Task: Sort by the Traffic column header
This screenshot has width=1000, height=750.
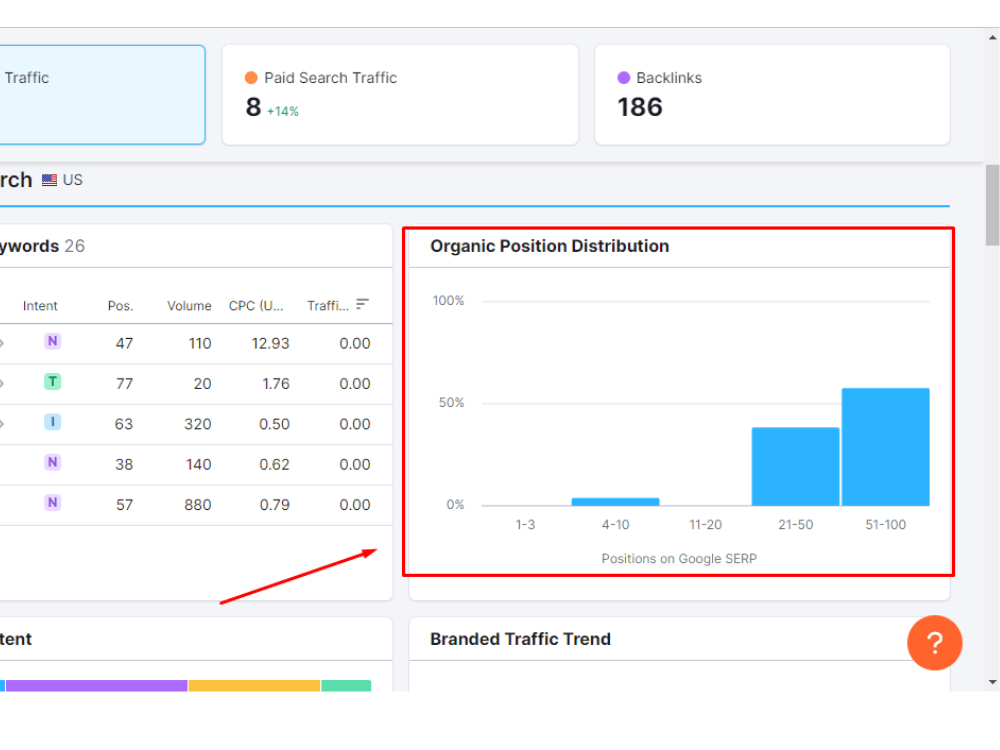Action: (328, 305)
